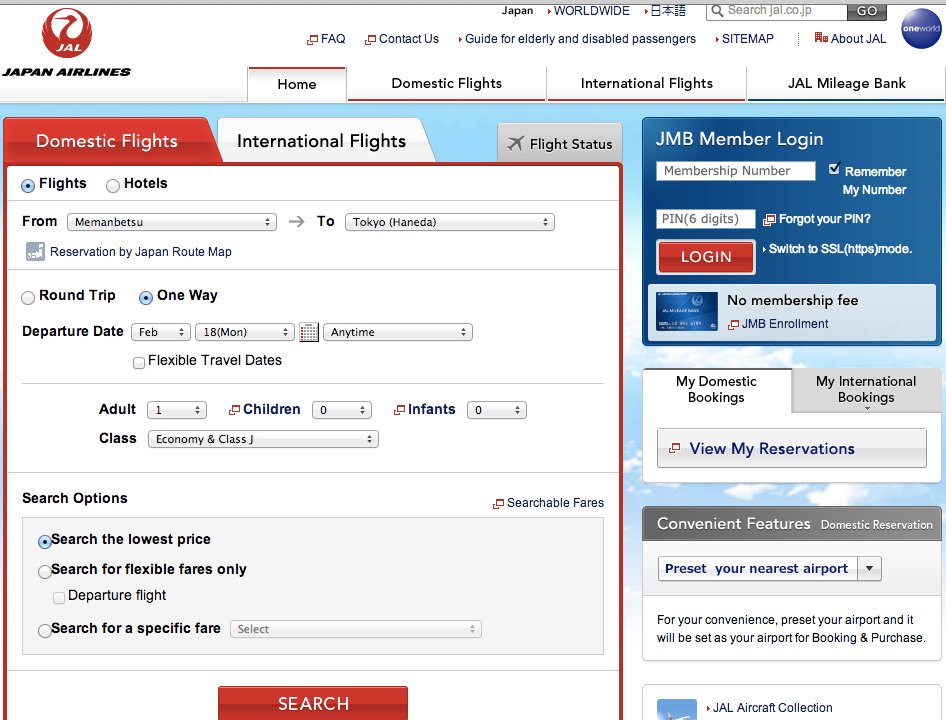Go to the Home navigation tab
The width and height of the screenshot is (946, 720).
[x=297, y=84]
